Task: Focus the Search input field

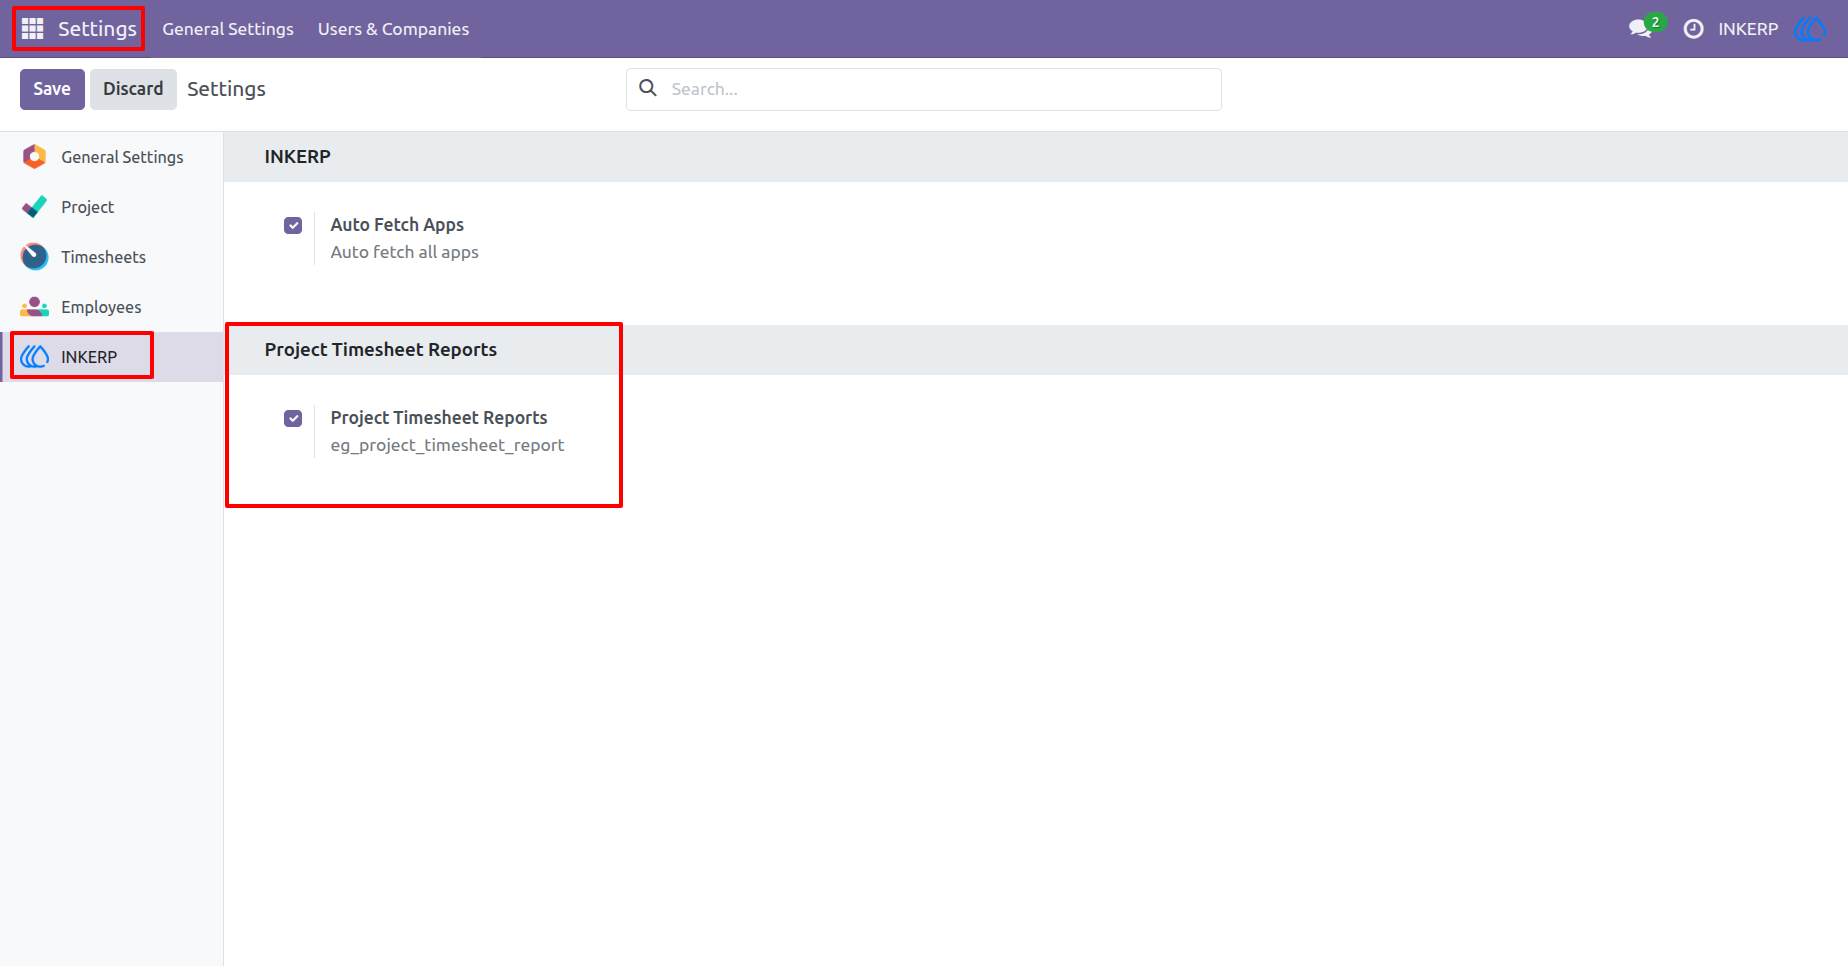Action: click(x=924, y=89)
